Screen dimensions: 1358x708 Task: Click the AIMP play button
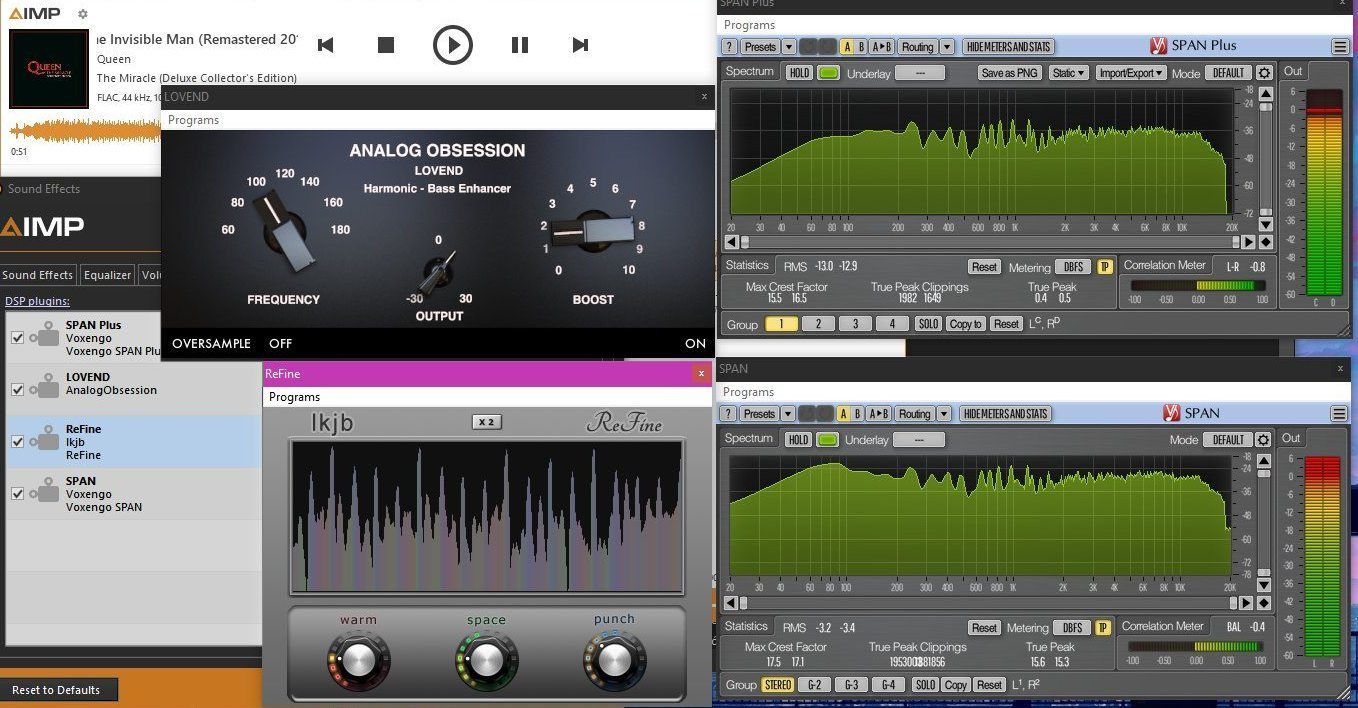tap(452, 45)
